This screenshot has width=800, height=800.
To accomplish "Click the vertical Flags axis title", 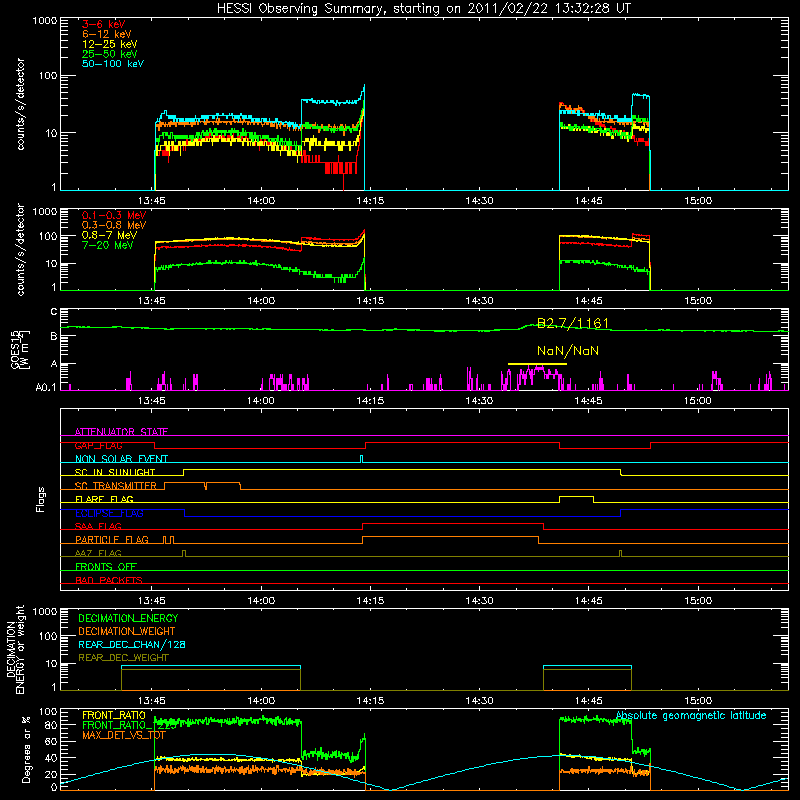I will (x=41, y=499).
